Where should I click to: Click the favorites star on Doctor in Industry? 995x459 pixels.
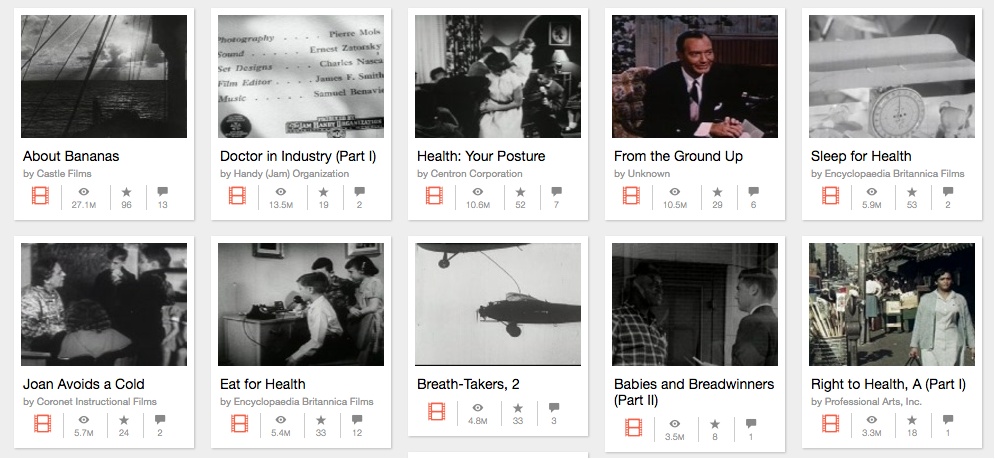click(323, 191)
